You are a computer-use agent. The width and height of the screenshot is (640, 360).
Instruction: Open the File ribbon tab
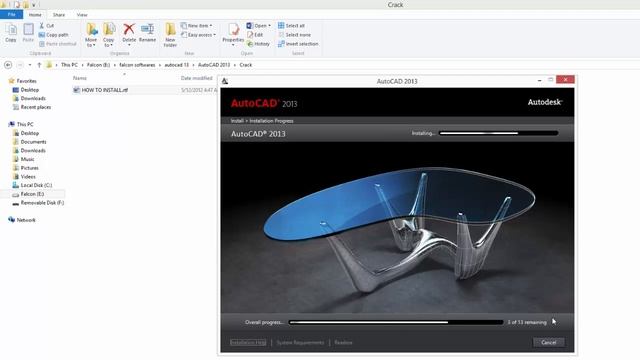tap(11, 15)
